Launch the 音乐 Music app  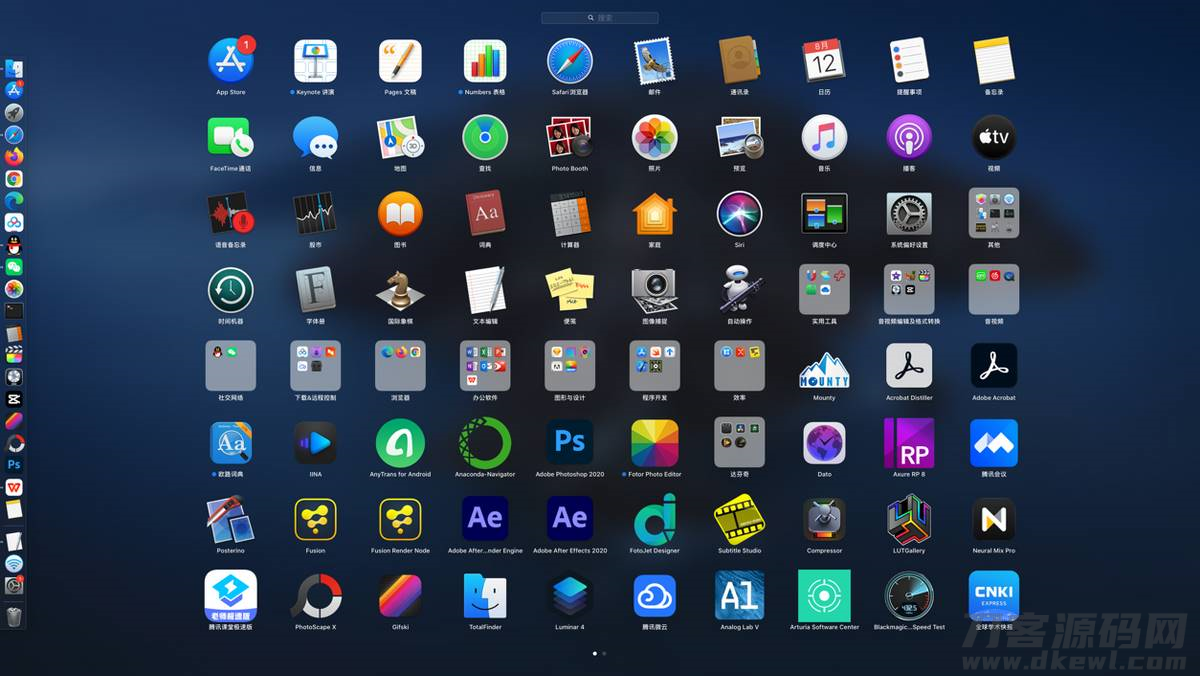coord(824,138)
